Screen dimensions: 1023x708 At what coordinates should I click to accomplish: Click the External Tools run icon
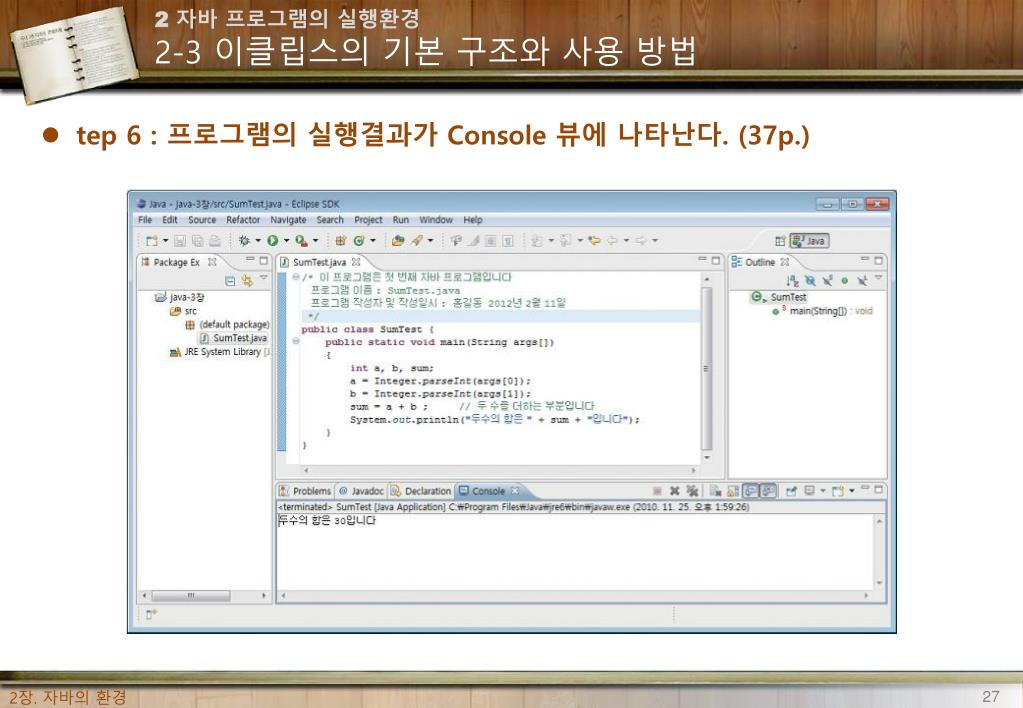point(301,241)
